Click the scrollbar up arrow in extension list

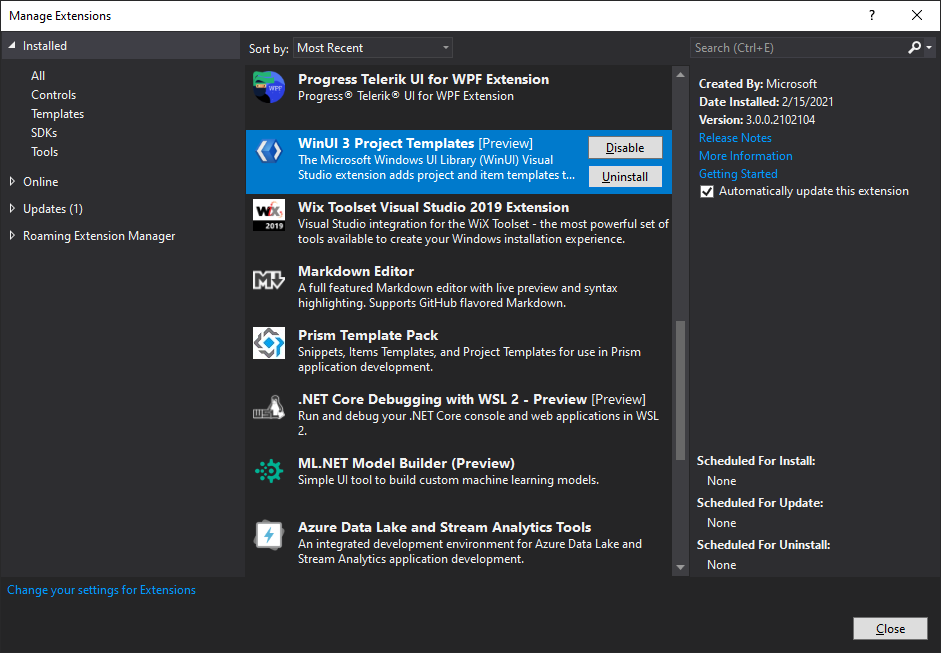[x=680, y=75]
